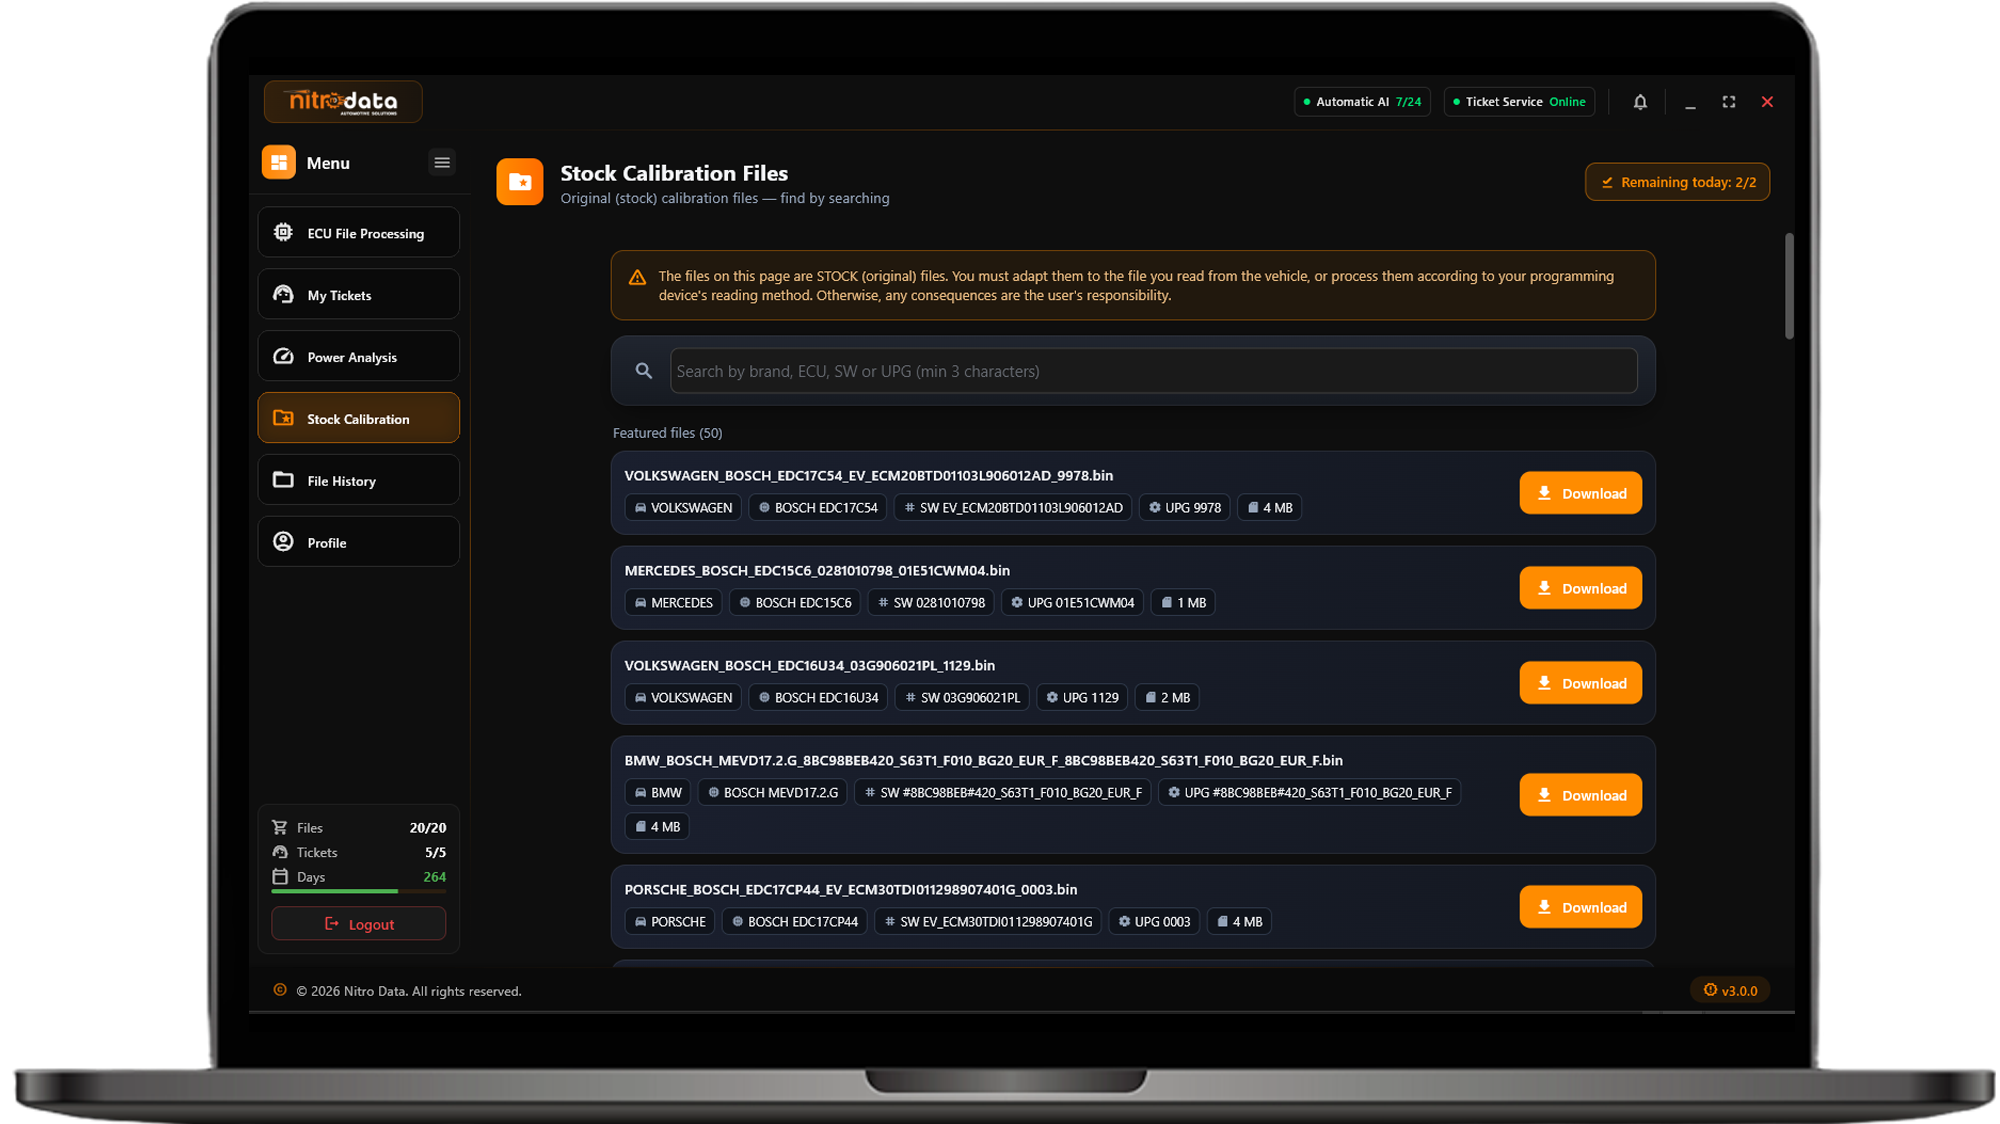The height and width of the screenshot is (1124, 2000).
Task: Click the BOSCH EDC17CP44 tag
Action: pos(795,922)
